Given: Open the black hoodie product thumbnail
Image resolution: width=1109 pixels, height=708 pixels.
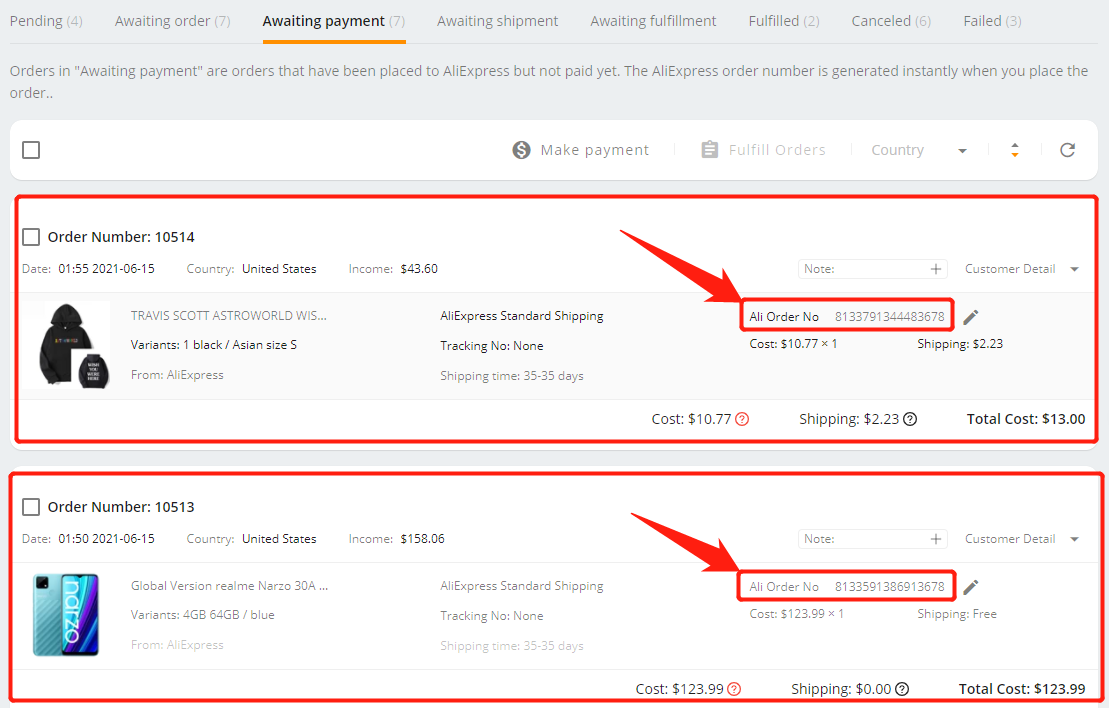Looking at the screenshot, I should 68,344.
